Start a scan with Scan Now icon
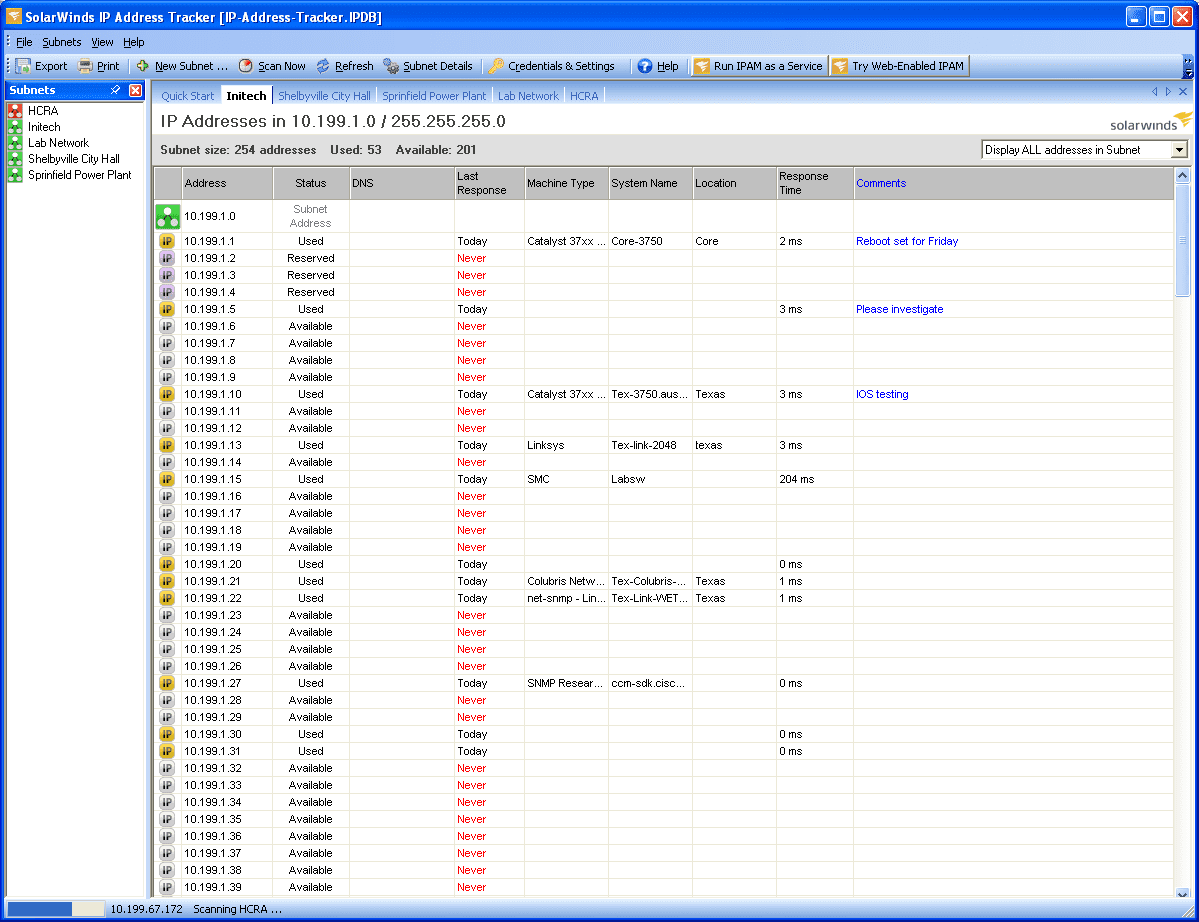 coord(245,67)
